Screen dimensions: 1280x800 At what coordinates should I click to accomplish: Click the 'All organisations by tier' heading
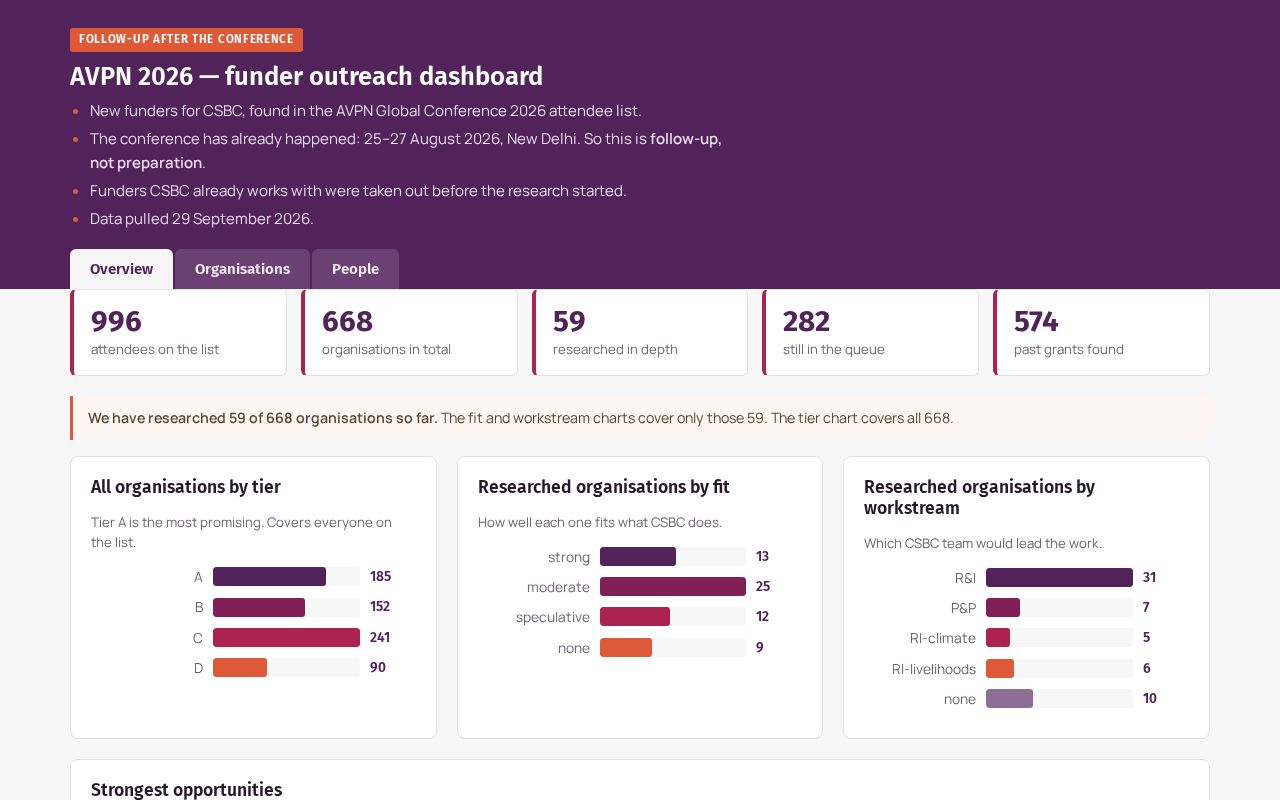point(186,487)
